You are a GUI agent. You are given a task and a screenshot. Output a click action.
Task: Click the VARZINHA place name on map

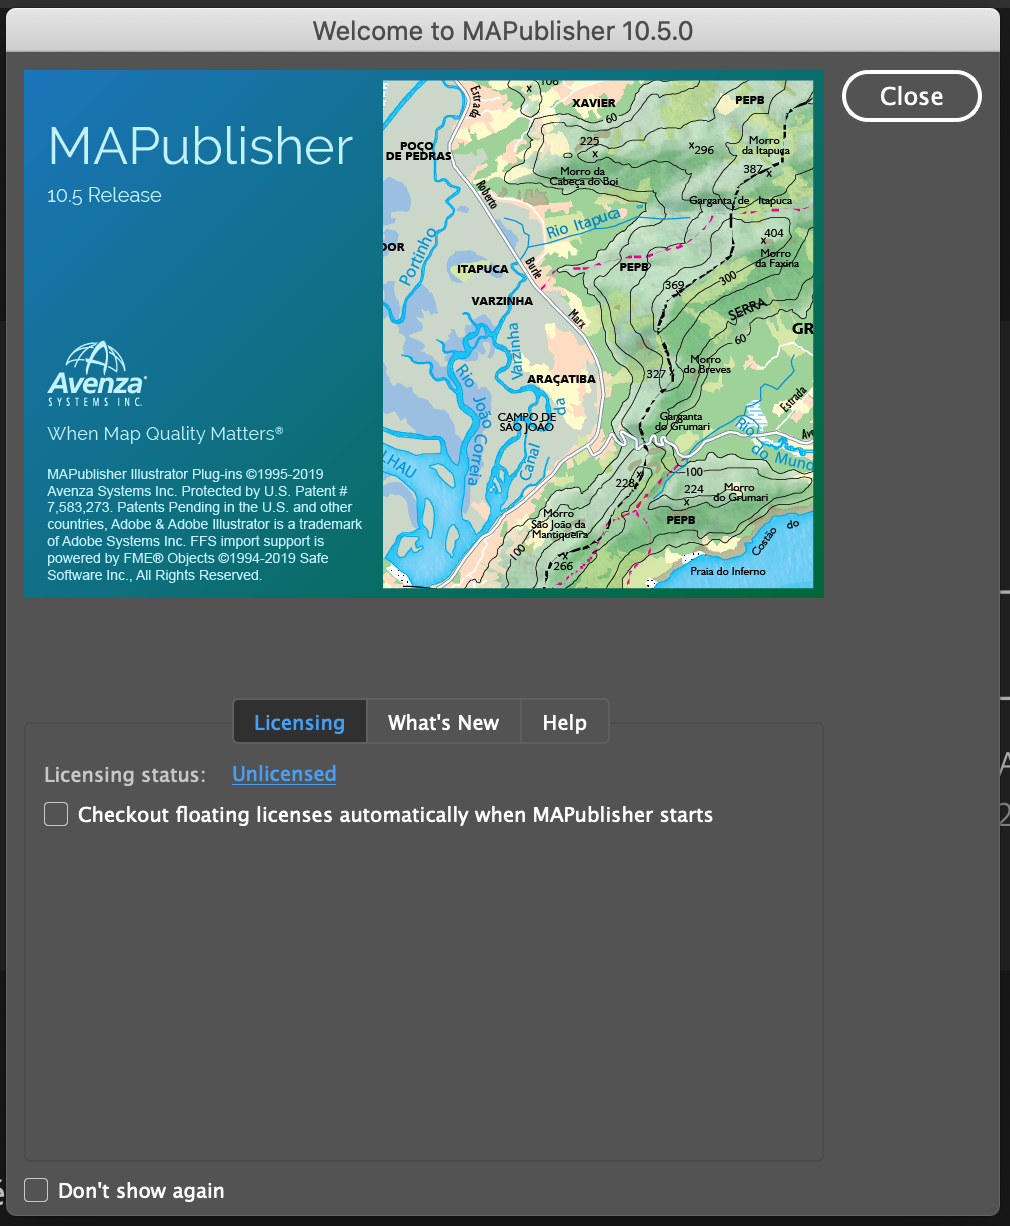point(502,301)
